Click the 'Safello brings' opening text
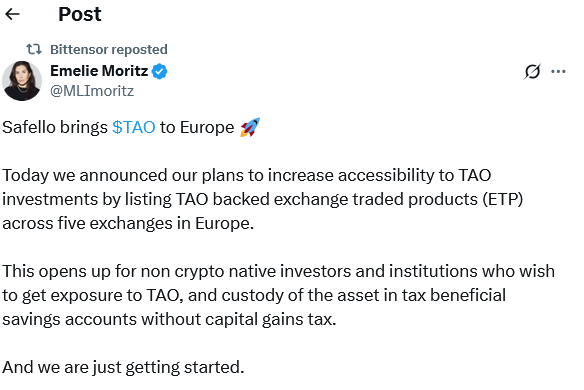This screenshot has width=584, height=390. pyautogui.click(x=55, y=127)
